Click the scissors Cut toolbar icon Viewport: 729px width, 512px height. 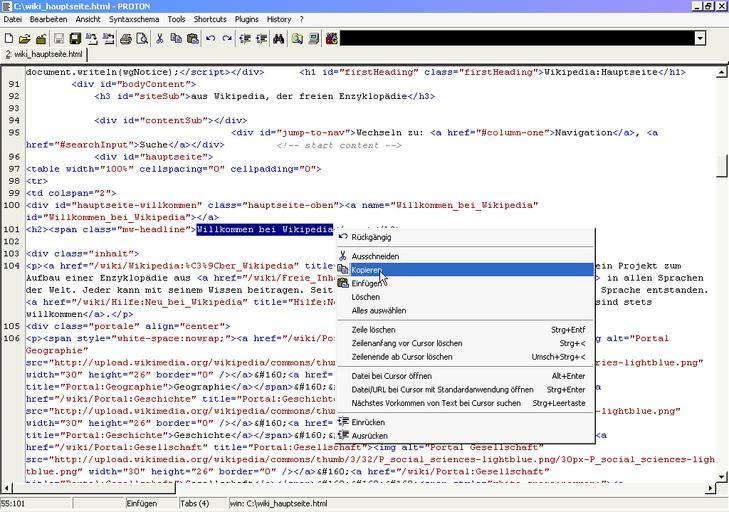pyautogui.click(x=159, y=39)
